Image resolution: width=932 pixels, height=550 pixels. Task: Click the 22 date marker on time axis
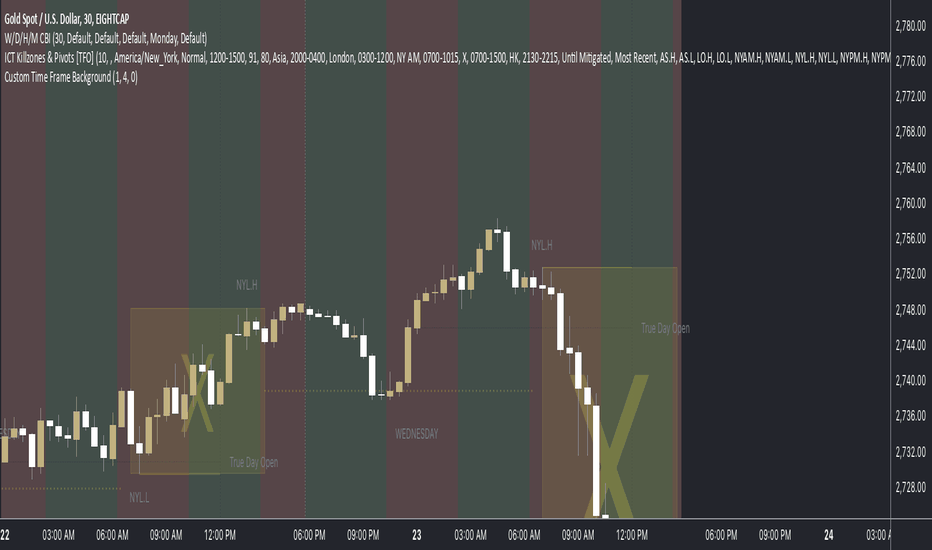5,535
